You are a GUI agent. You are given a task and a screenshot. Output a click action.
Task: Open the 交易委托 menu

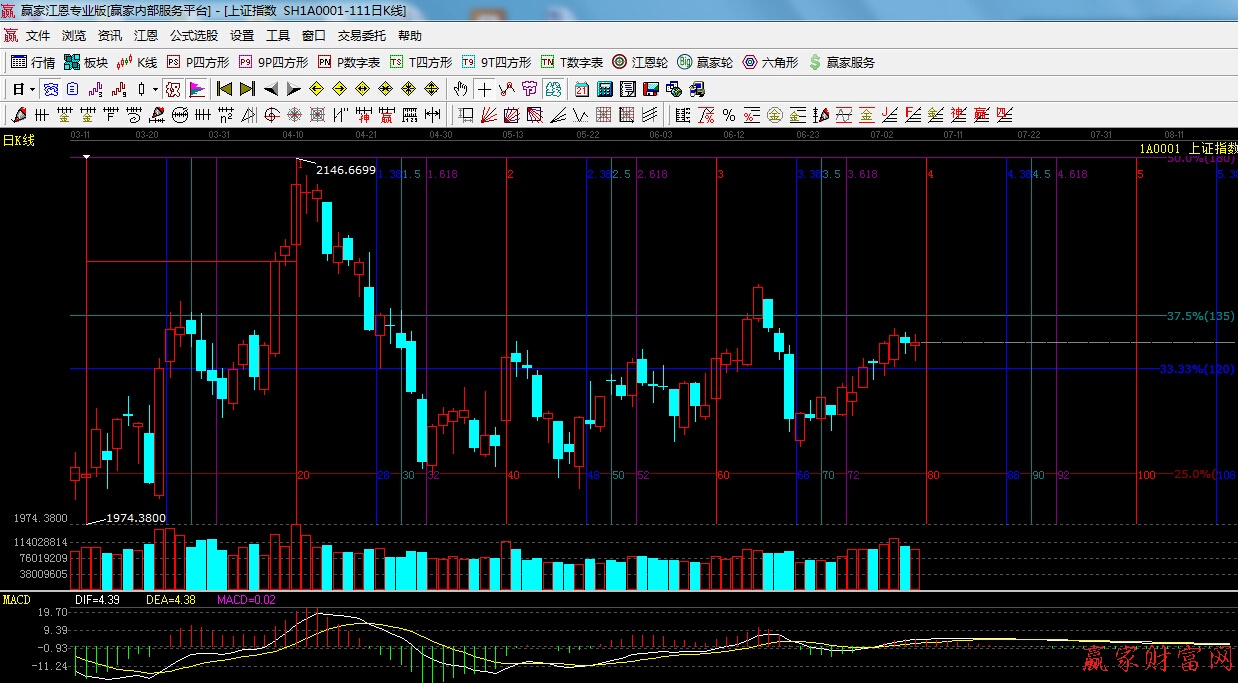(x=361, y=35)
